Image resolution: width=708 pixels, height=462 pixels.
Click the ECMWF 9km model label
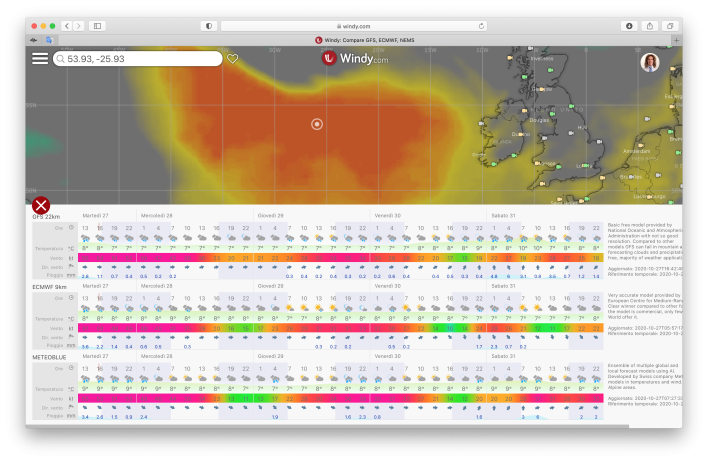[x=50, y=287]
